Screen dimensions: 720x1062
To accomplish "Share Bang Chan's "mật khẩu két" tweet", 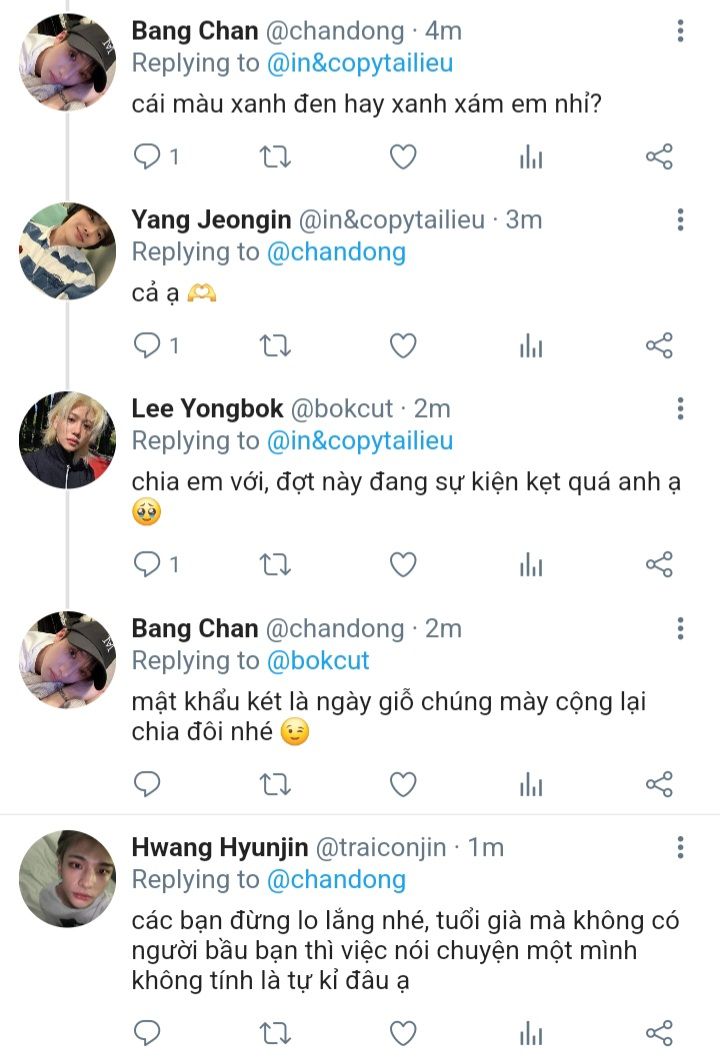I will pos(659,784).
